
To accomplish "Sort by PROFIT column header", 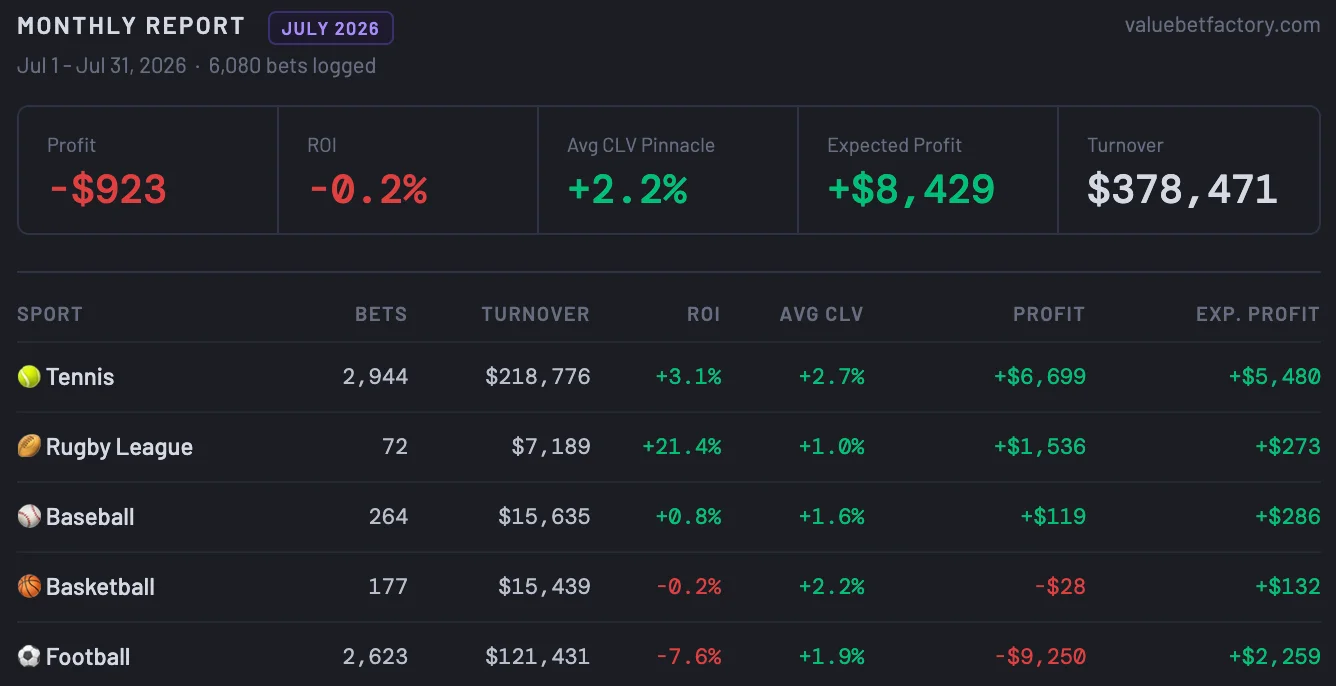I will tap(1049, 314).
